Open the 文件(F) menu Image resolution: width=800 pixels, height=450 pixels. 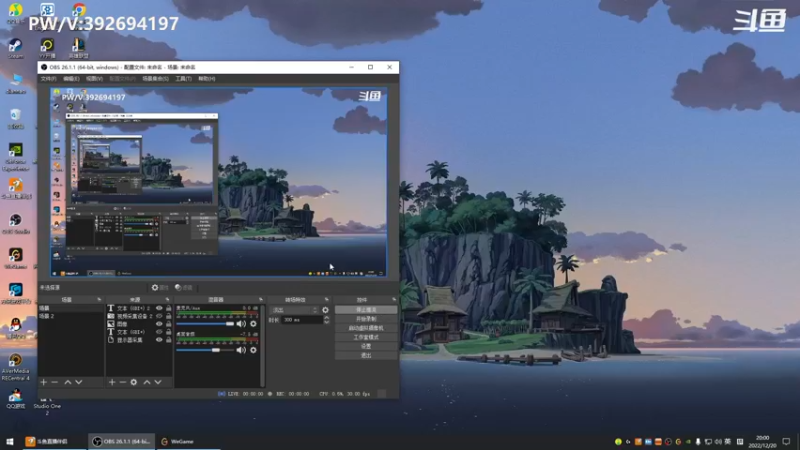click(48, 79)
